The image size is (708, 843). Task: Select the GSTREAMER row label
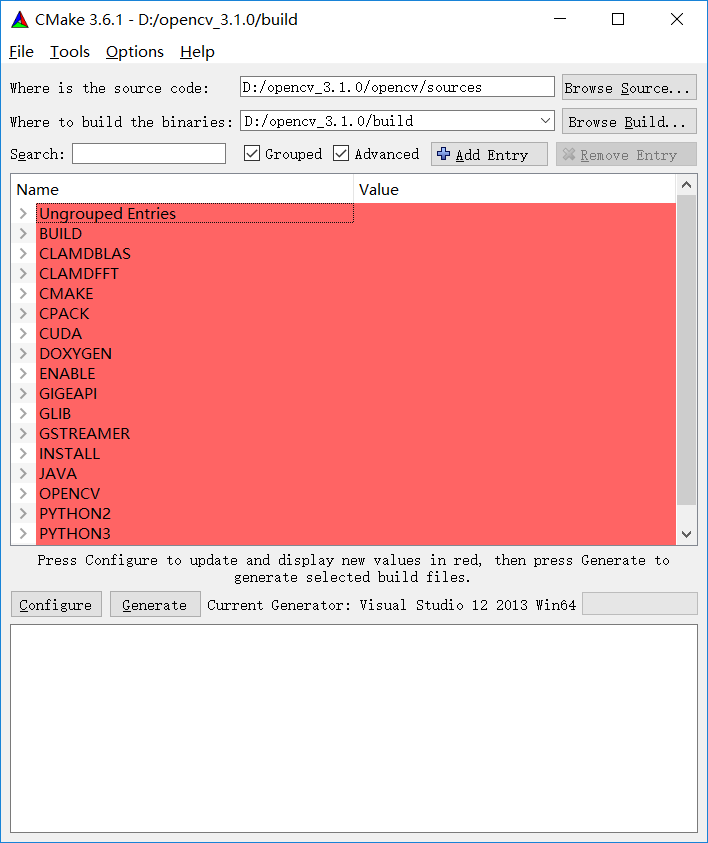(84, 433)
